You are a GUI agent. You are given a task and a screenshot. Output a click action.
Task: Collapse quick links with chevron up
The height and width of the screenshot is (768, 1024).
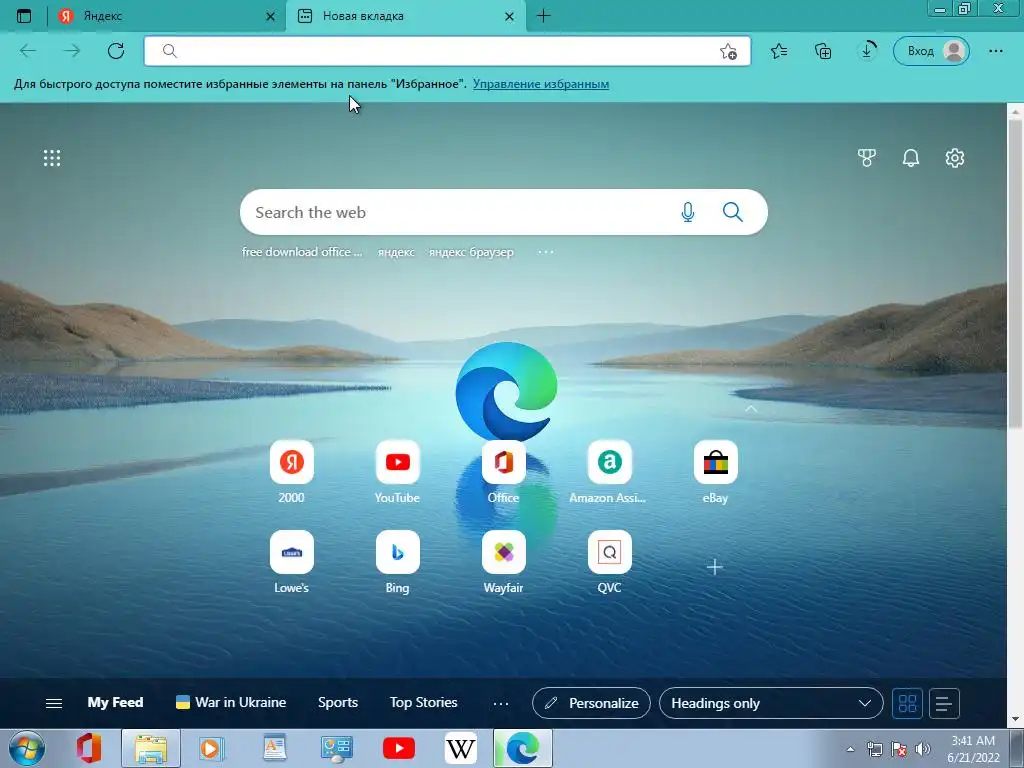point(751,409)
